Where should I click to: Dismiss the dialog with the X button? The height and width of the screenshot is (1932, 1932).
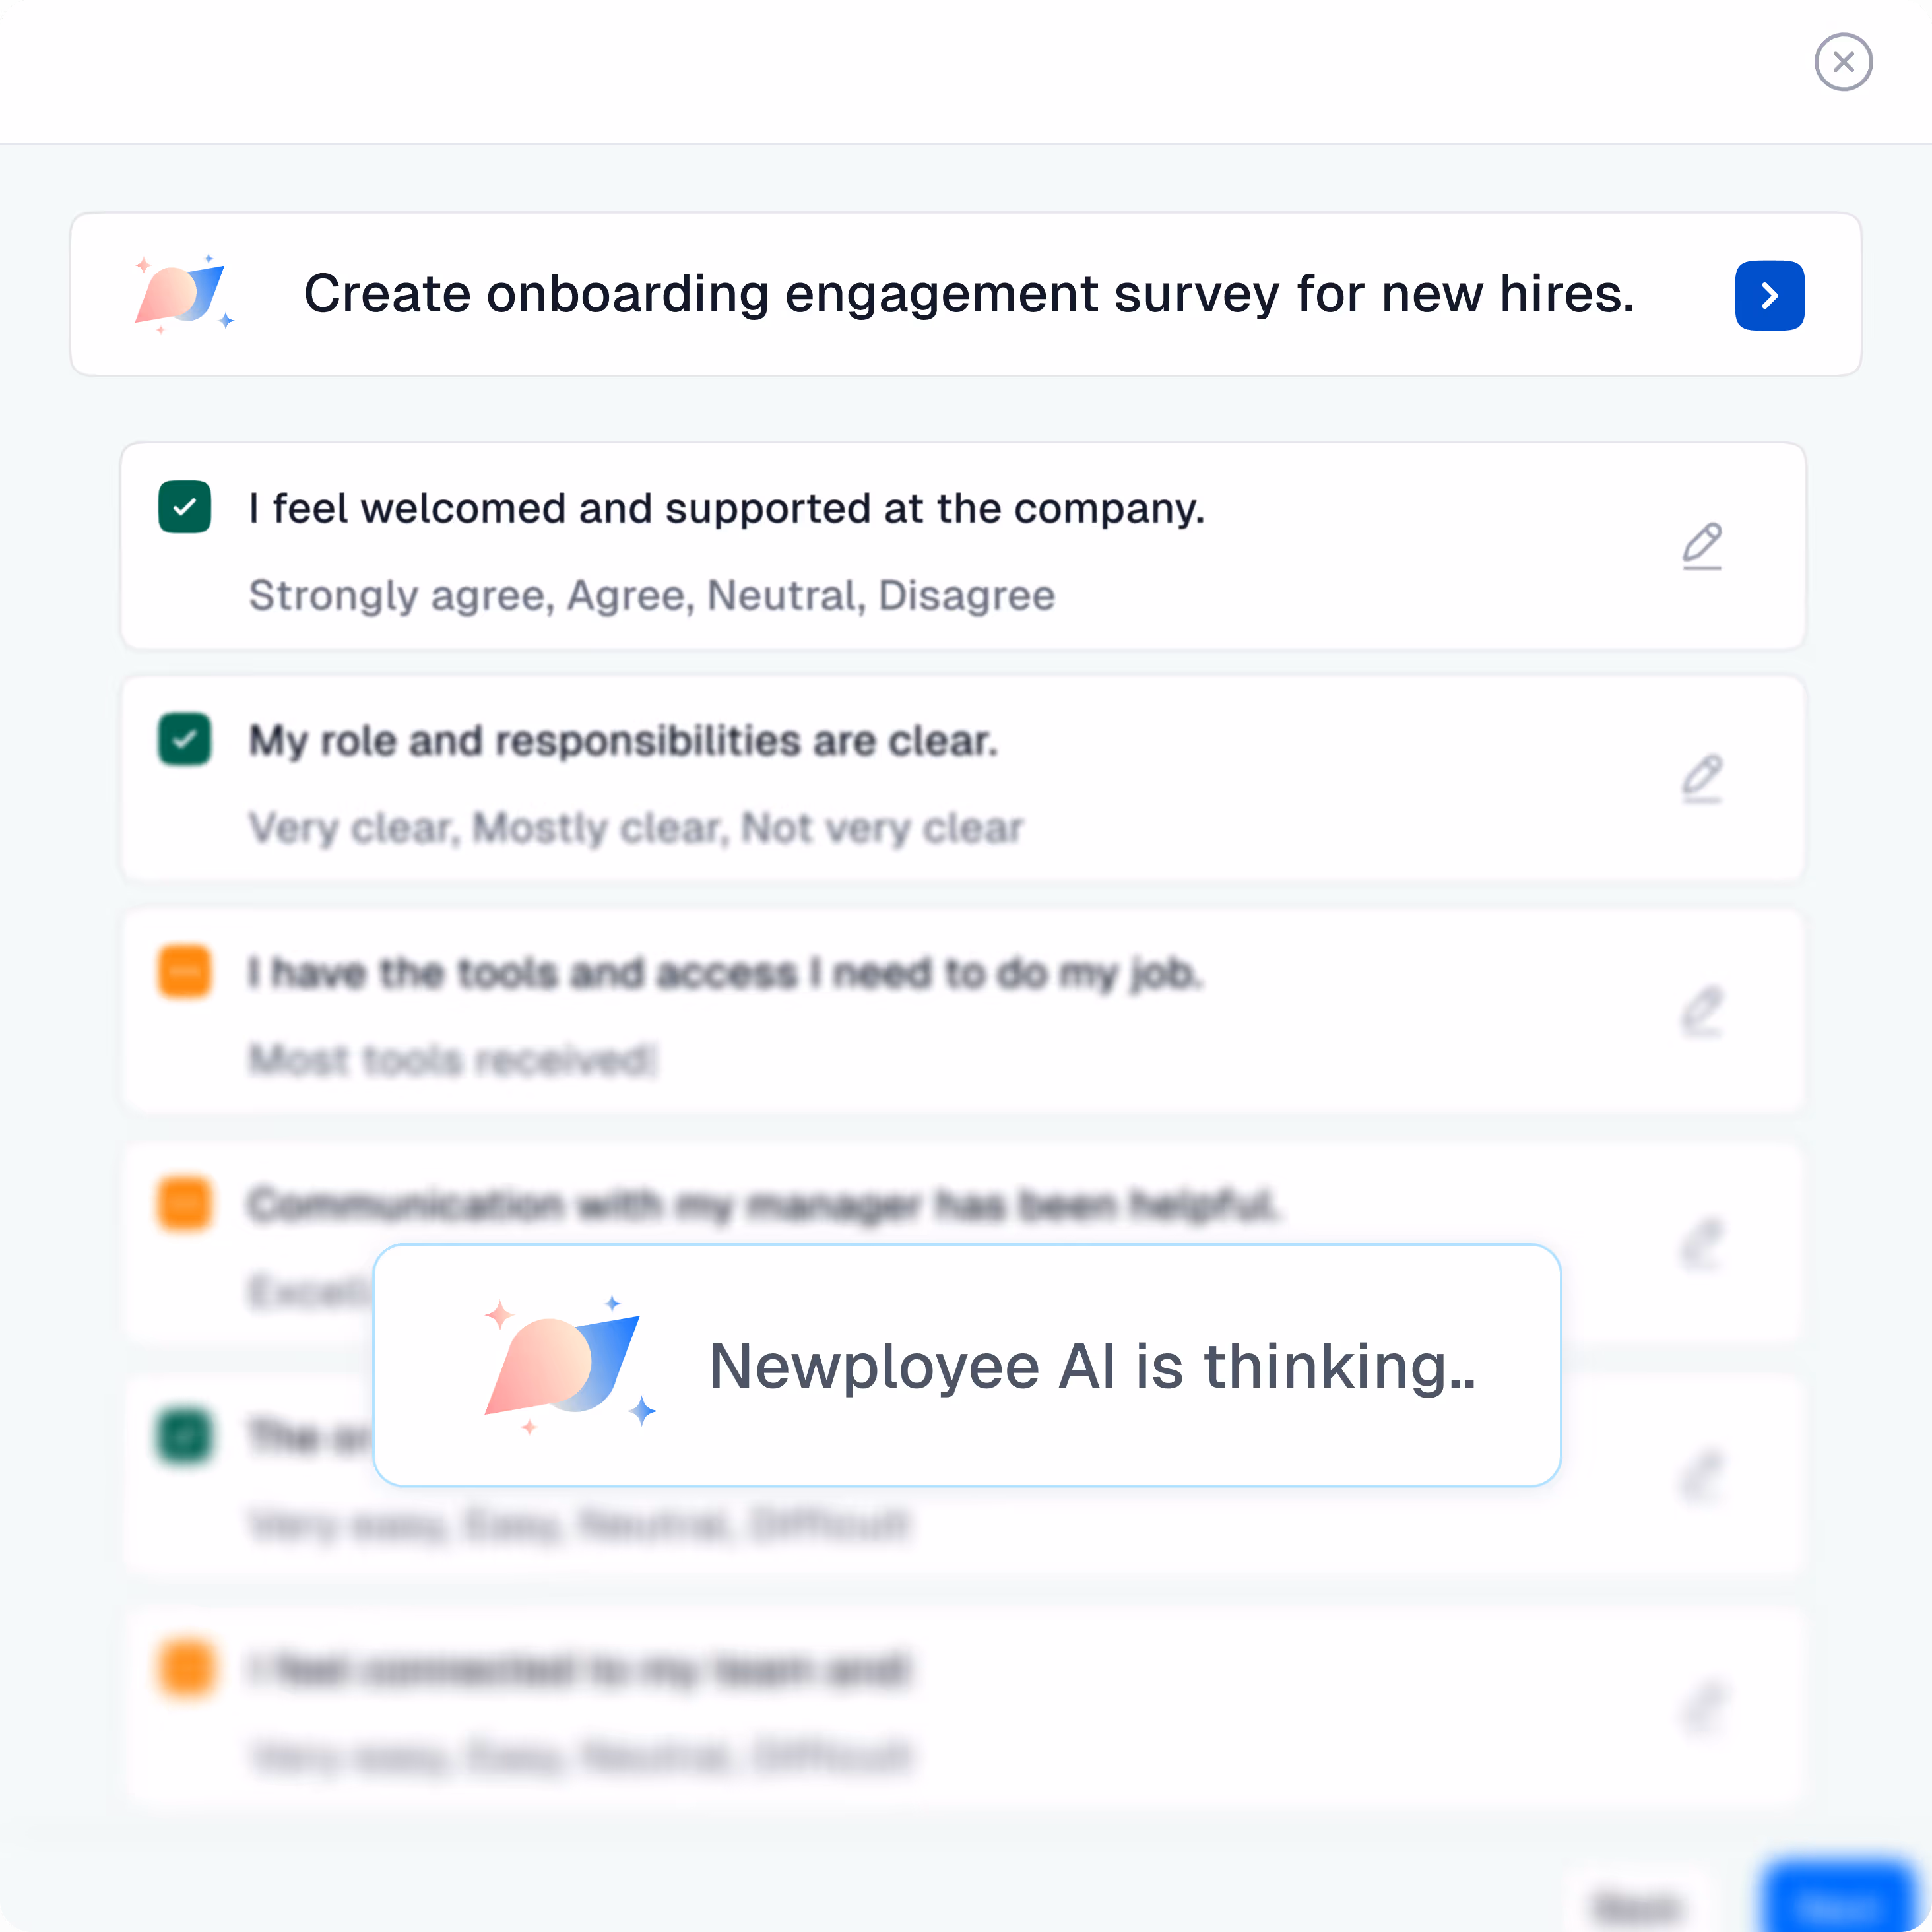click(x=1843, y=61)
